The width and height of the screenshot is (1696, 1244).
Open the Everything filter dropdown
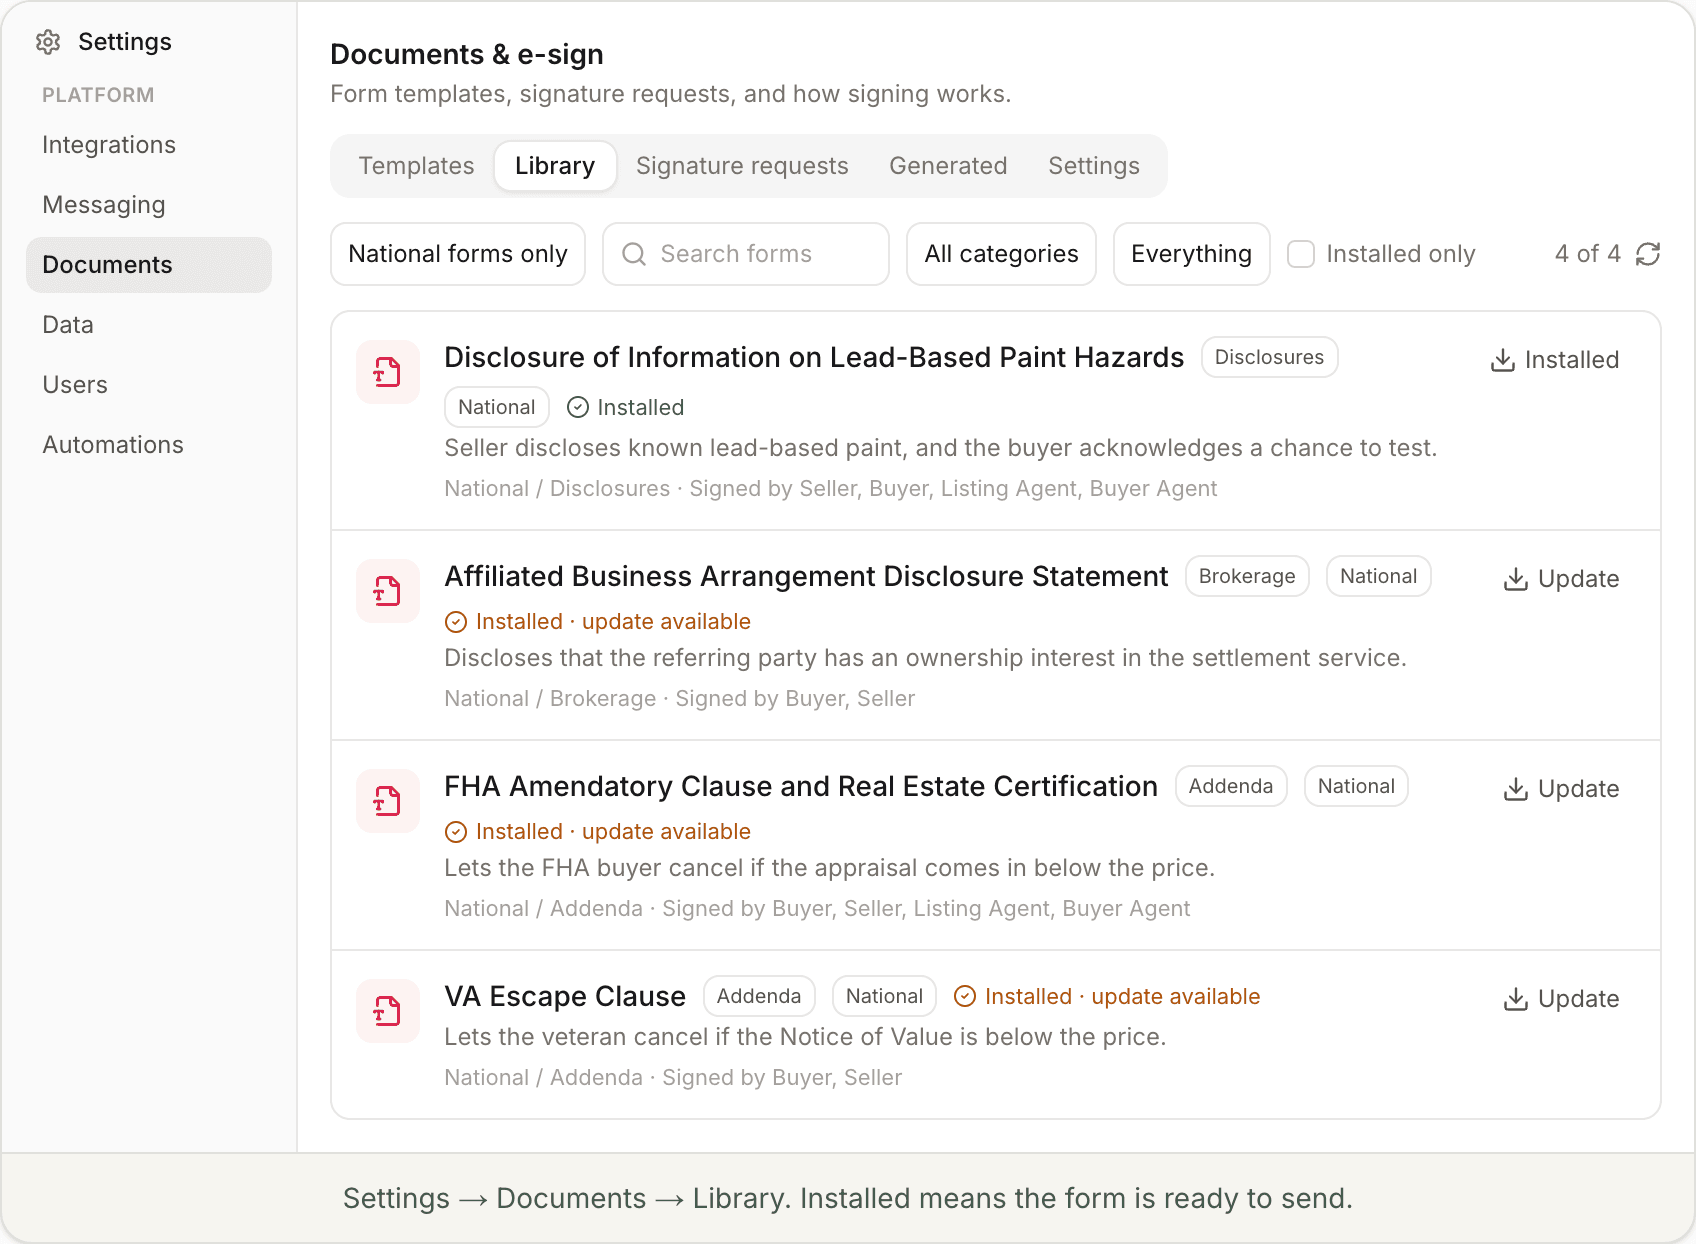pyautogui.click(x=1191, y=254)
